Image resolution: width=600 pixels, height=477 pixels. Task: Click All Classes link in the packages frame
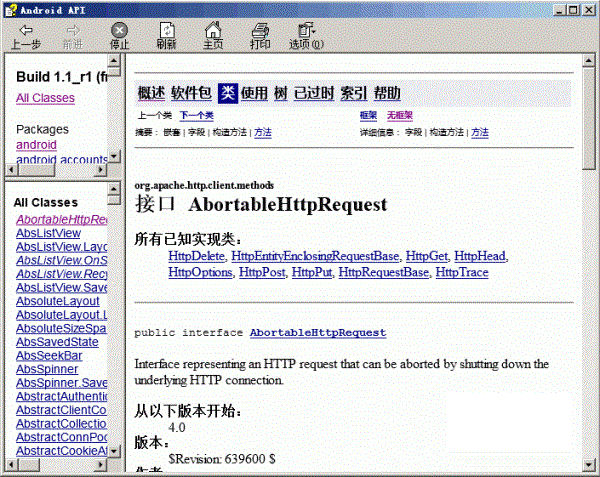tap(45, 98)
